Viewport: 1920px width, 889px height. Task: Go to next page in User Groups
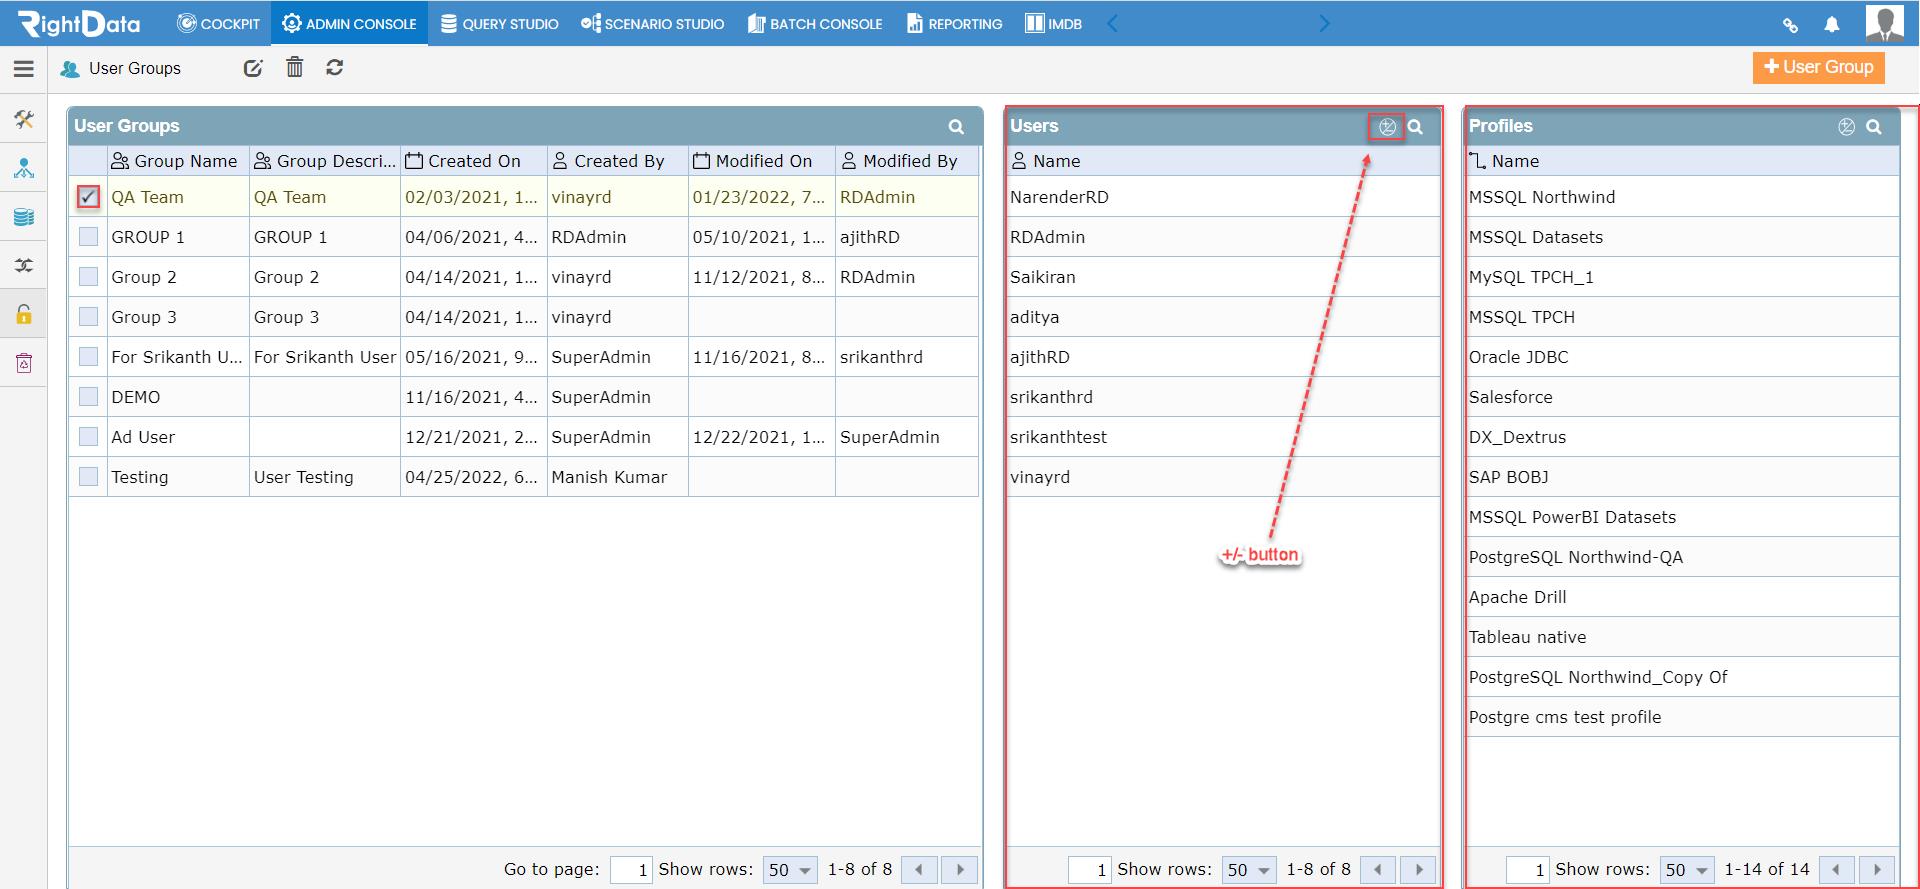click(x=960, y=870)
